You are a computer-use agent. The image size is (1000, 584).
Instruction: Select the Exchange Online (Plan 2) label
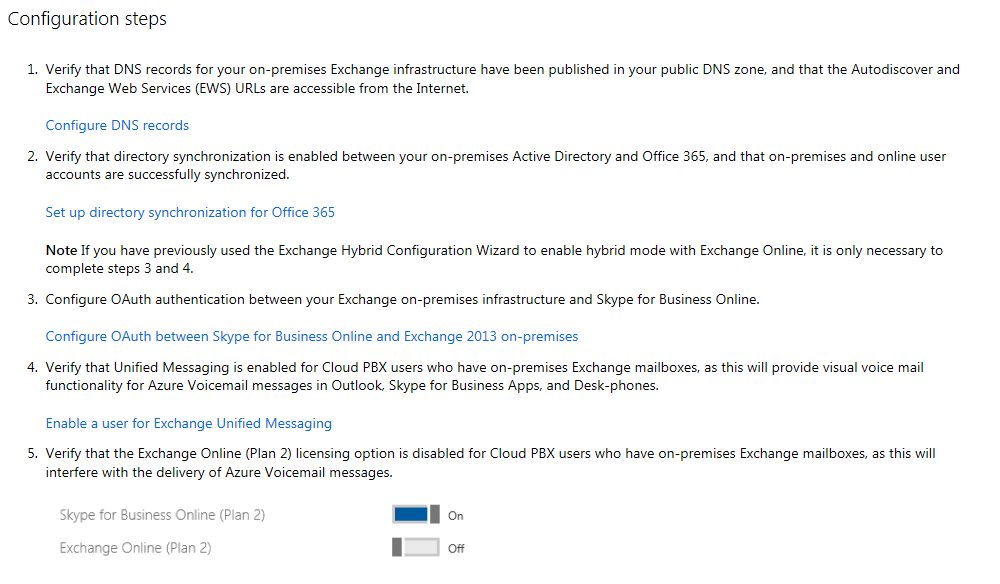(x=135, y=547)
